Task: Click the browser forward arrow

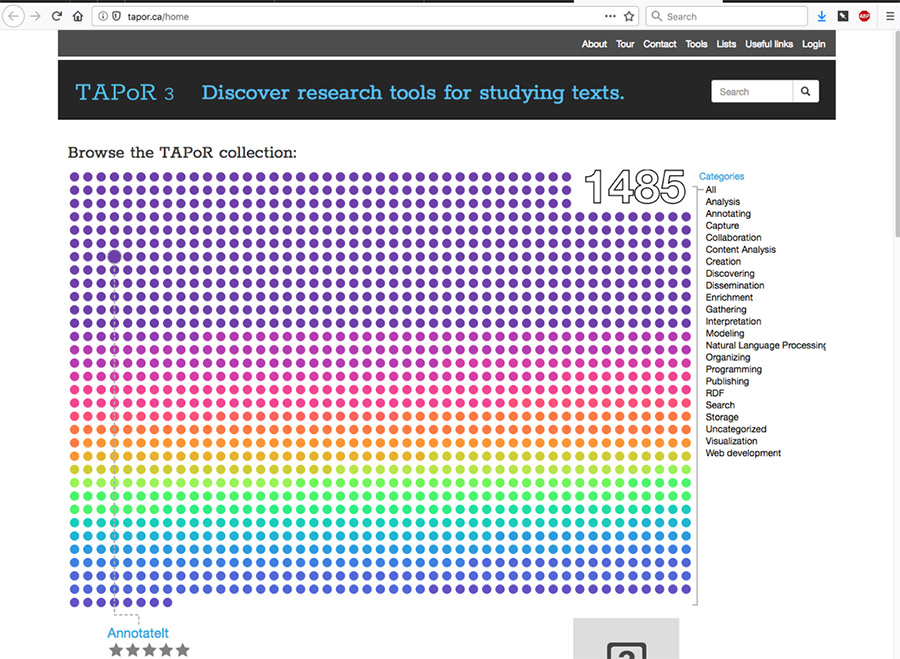Action: [36, 16]
